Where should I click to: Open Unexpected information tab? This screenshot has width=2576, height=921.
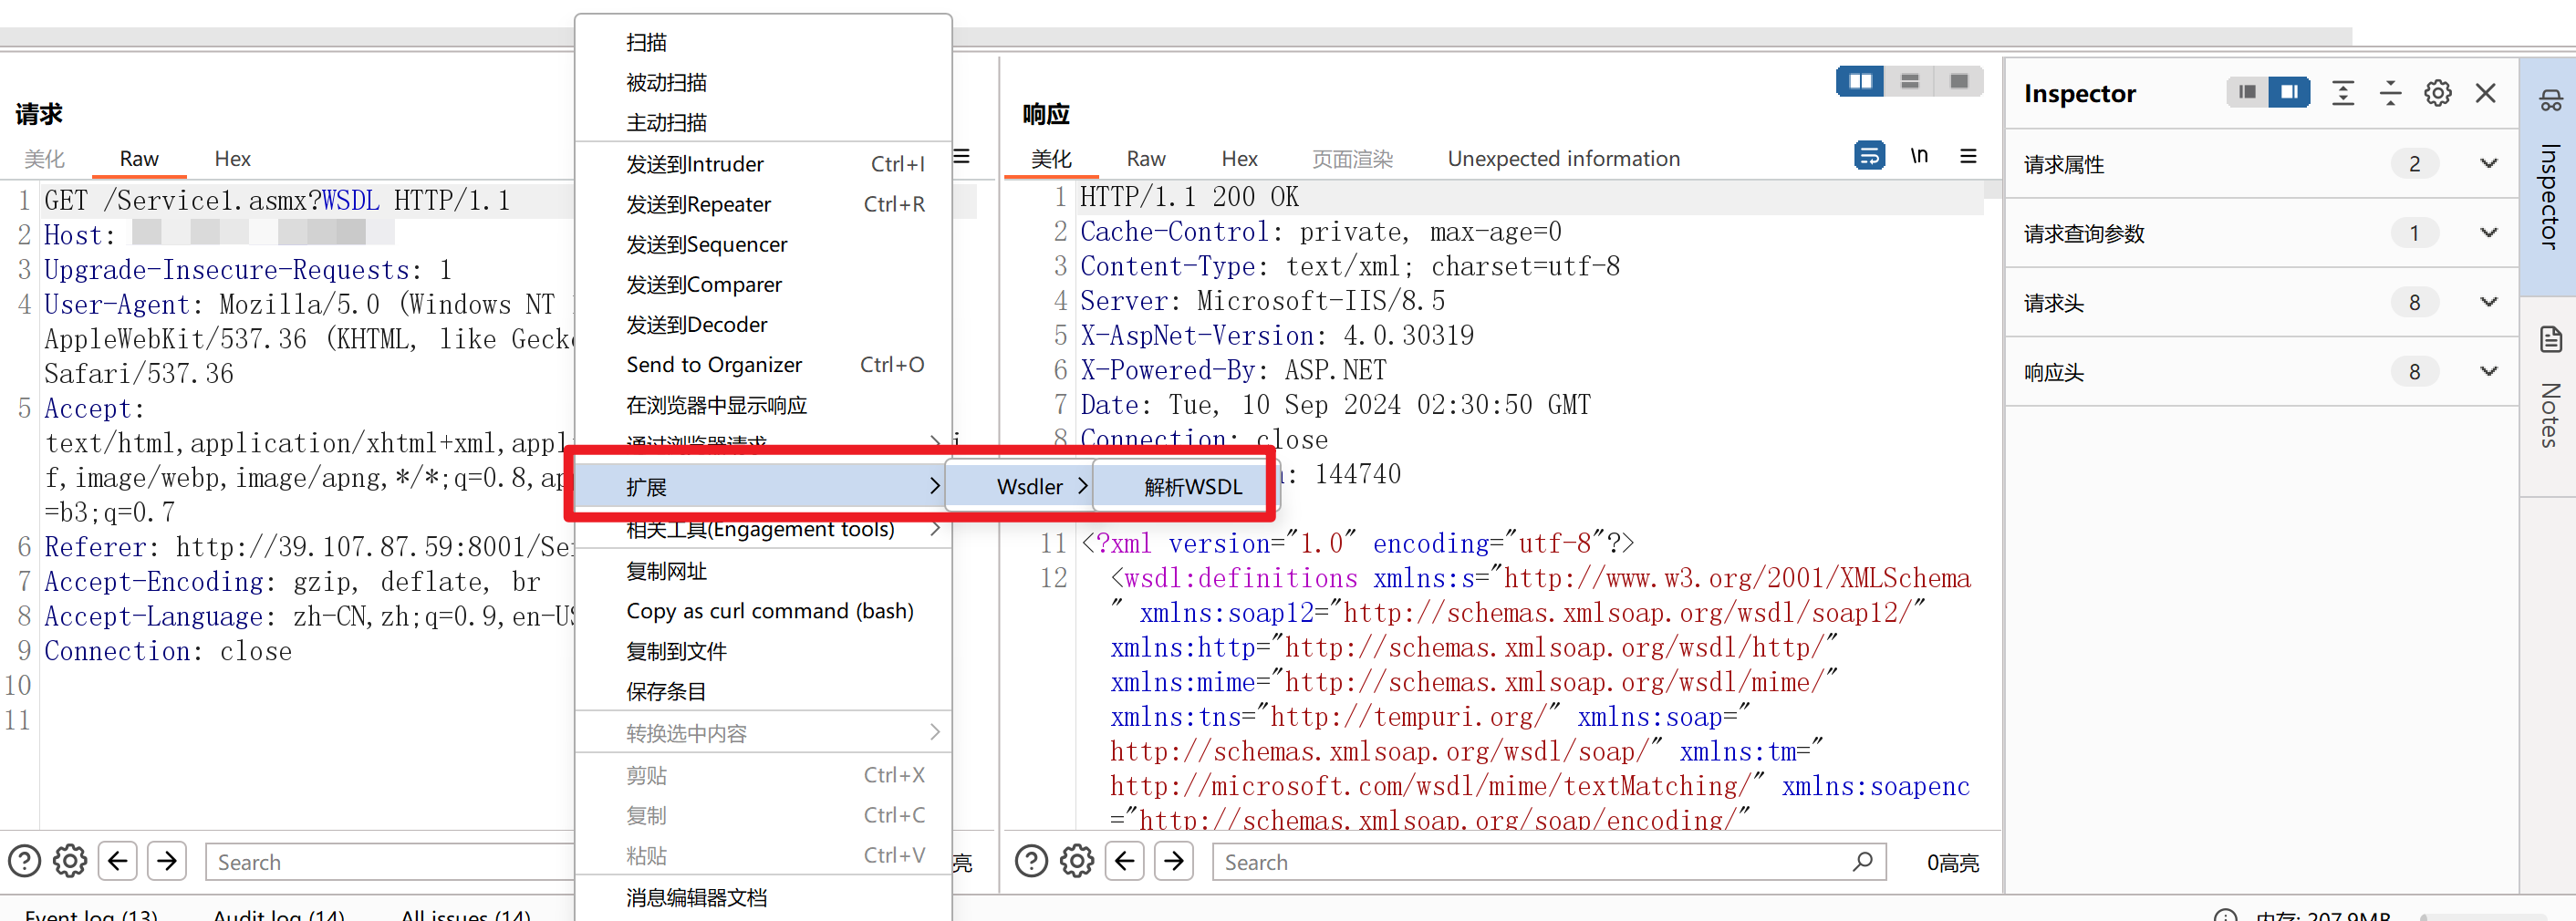[1563, 158]
